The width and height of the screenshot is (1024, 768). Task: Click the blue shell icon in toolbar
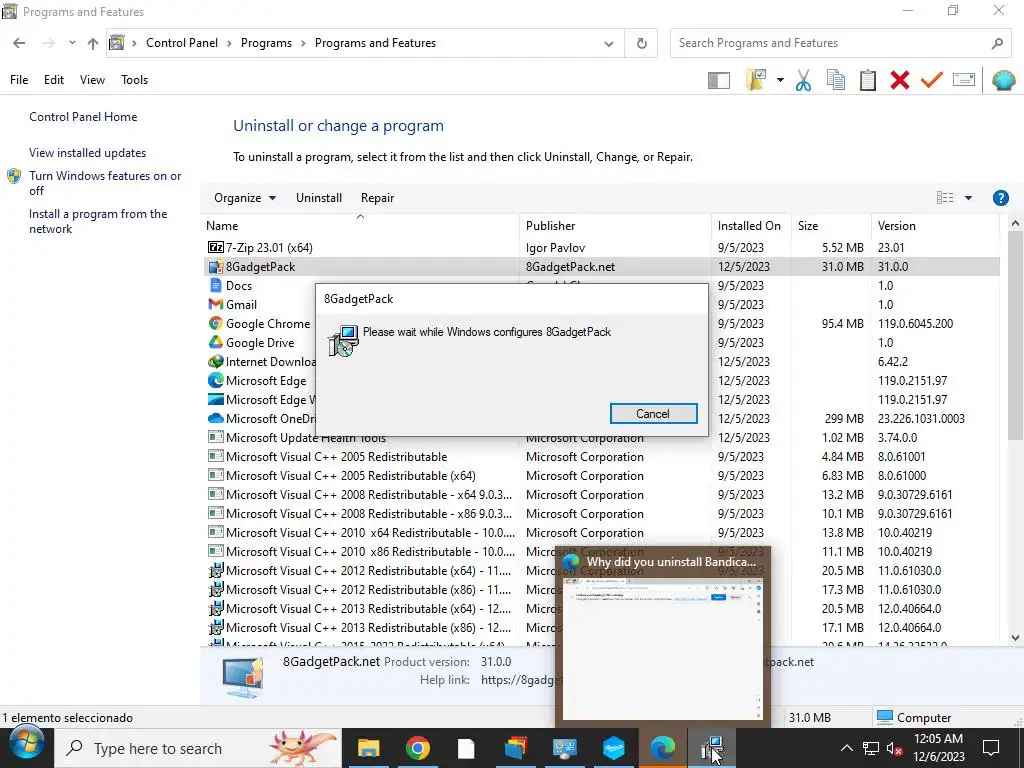pyautogui.click(x=1003, y=80)
